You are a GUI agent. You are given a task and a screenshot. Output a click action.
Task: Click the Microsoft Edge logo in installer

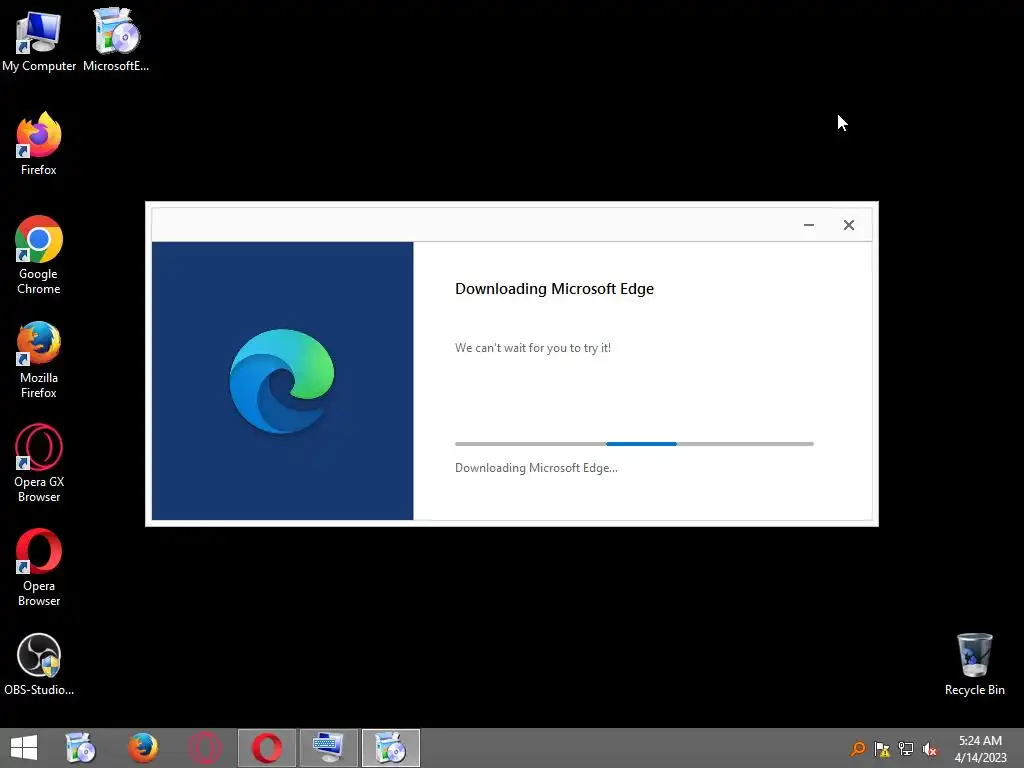[282, 381]
